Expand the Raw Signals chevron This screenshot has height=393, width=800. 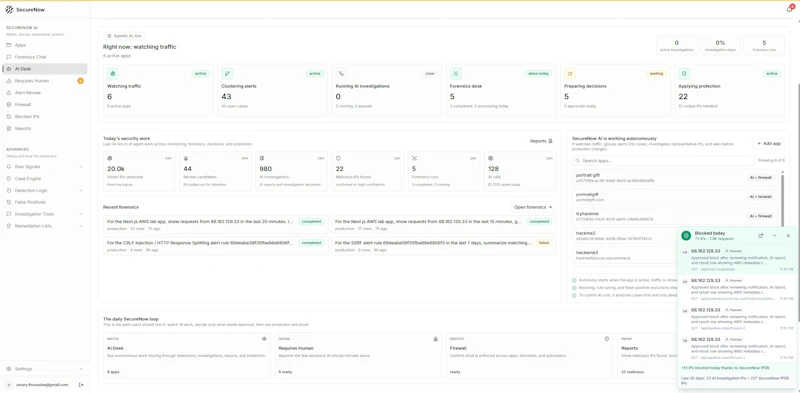82,167
